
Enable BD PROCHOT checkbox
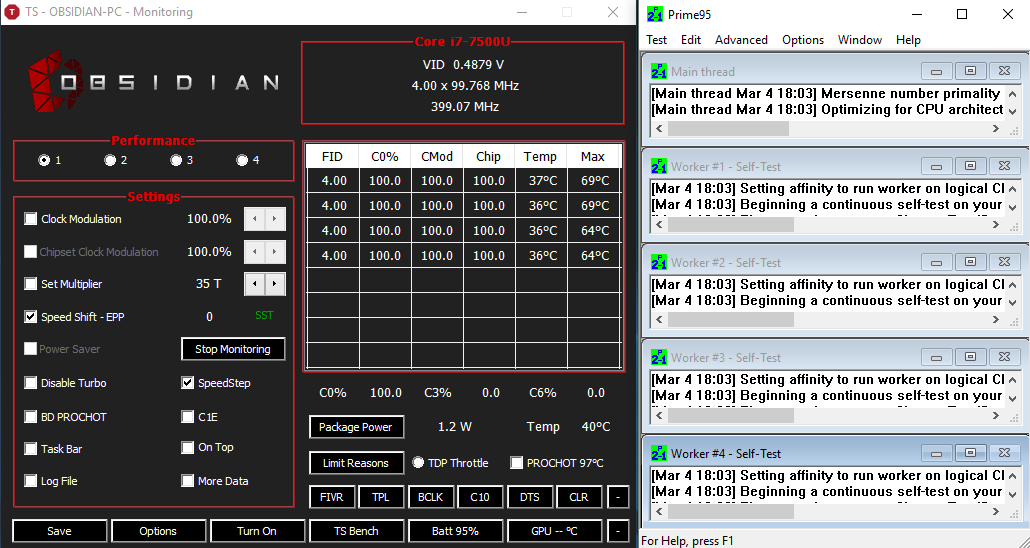pos(30,417)
